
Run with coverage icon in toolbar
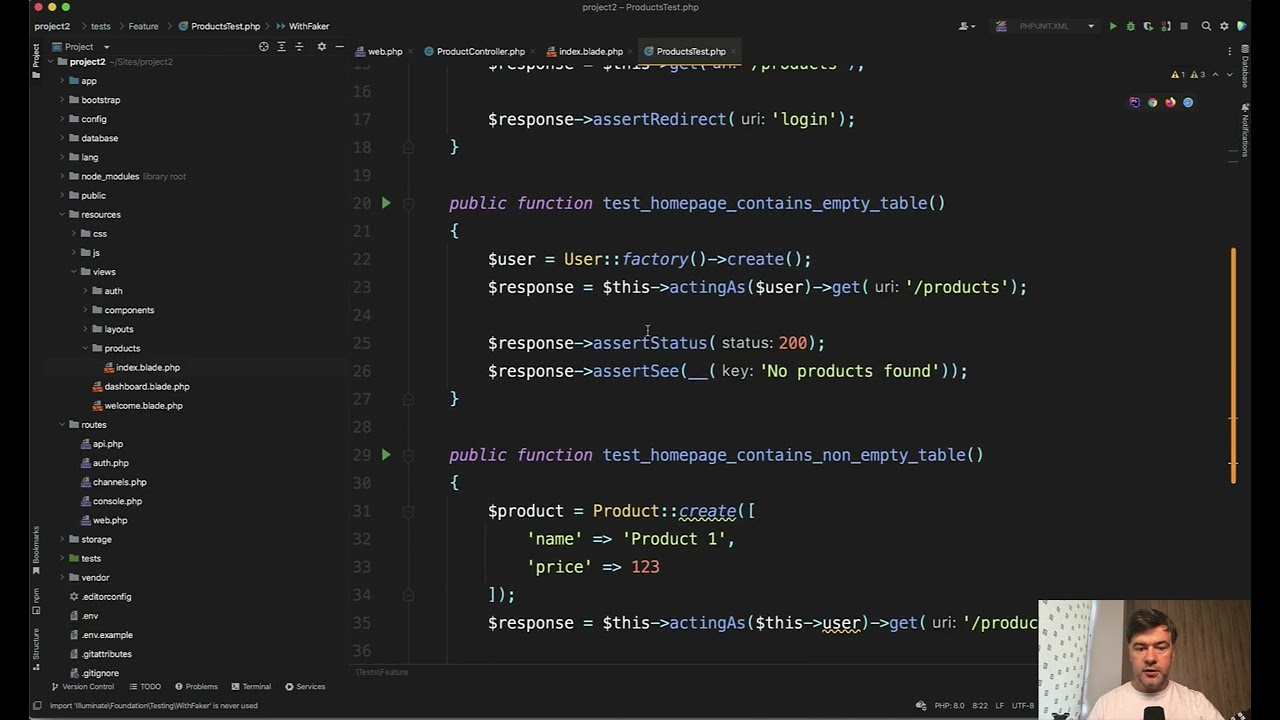[x=1148, y=26]
